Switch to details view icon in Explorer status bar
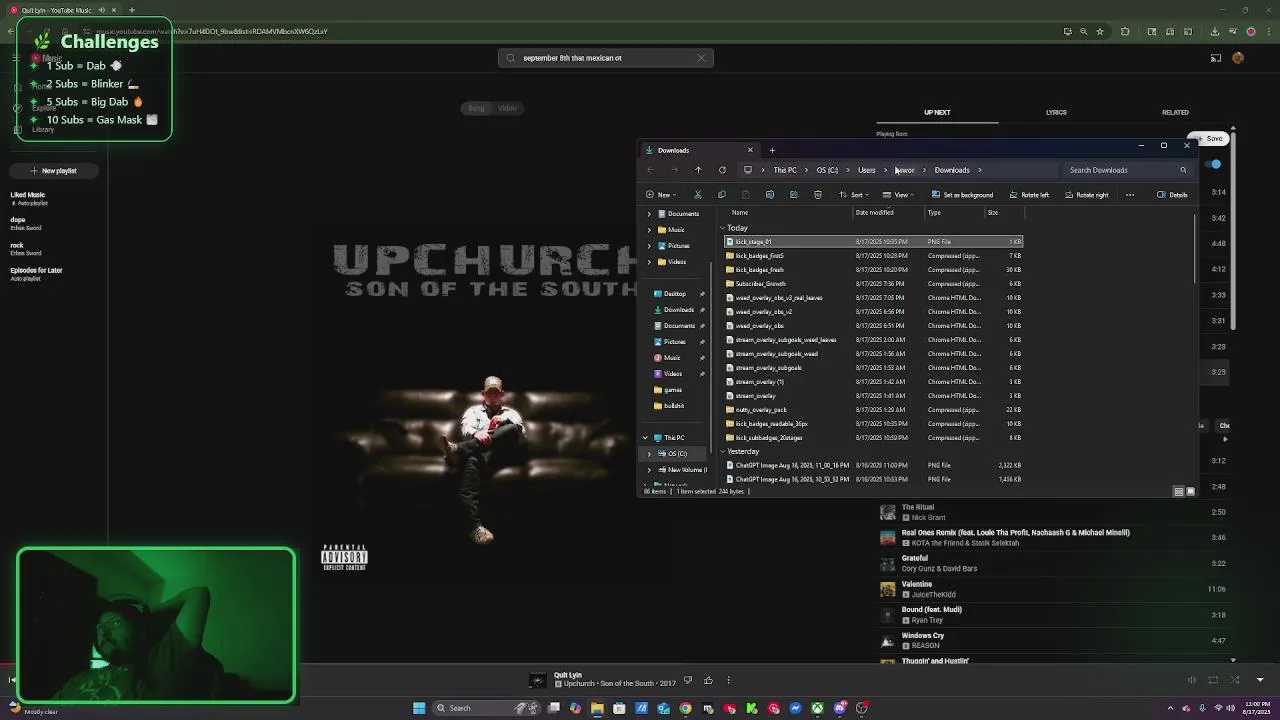Viewport: 1280px width, 720px height. [1179, 492]
